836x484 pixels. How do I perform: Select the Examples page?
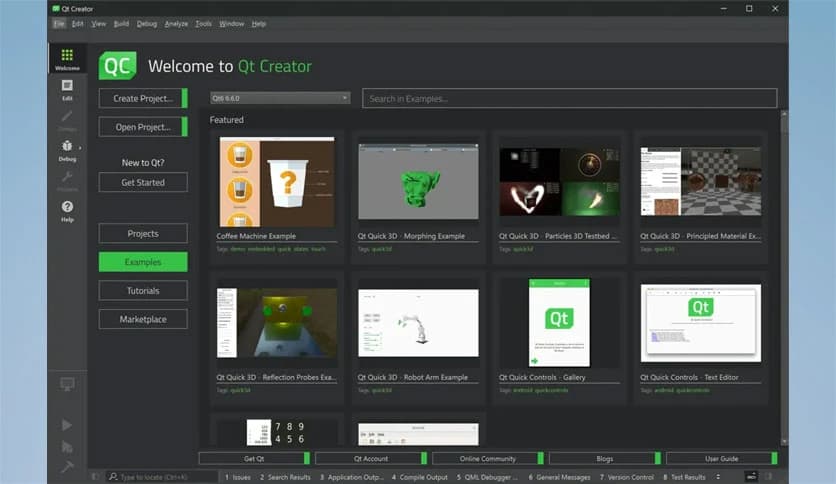[143, 262]
